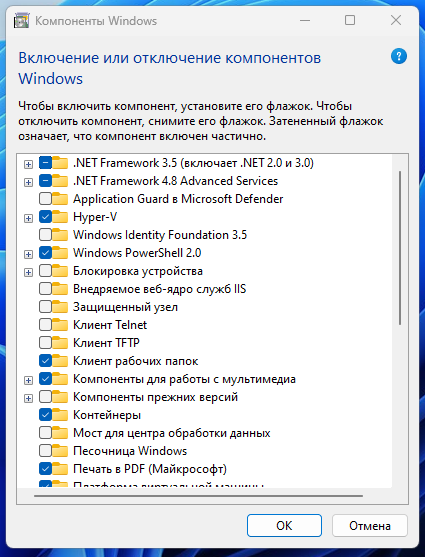Viewport: 425px width, 557px height.
Task: Expand Компоненты для работы с мультимедиа node
Action: point(28,380)
